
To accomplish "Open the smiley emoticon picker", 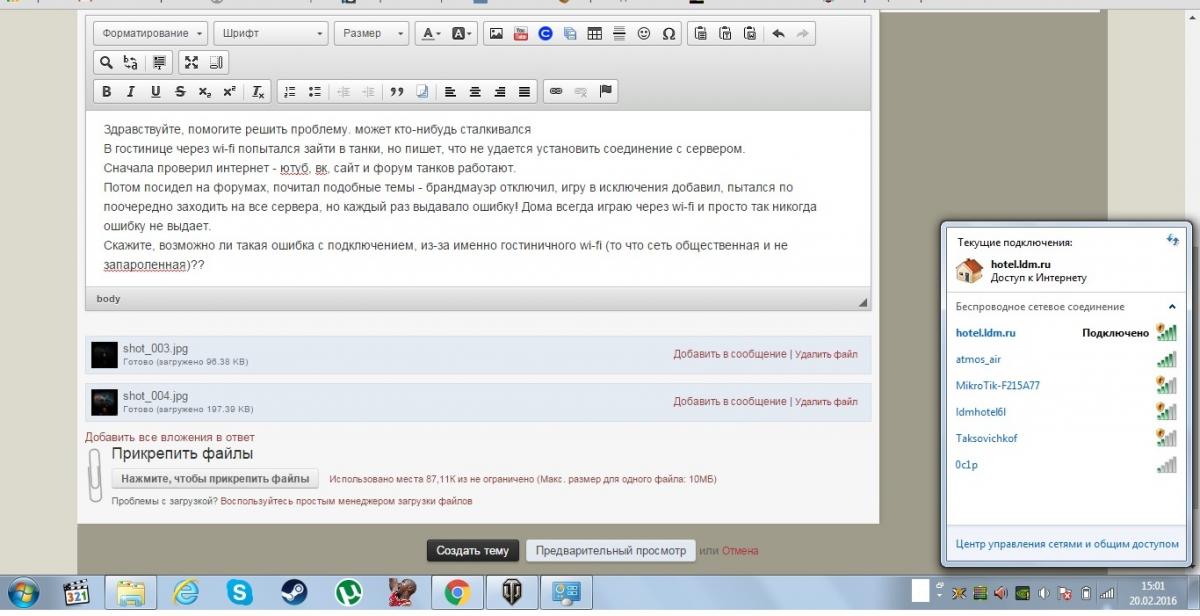I will (x=644, y=33).
